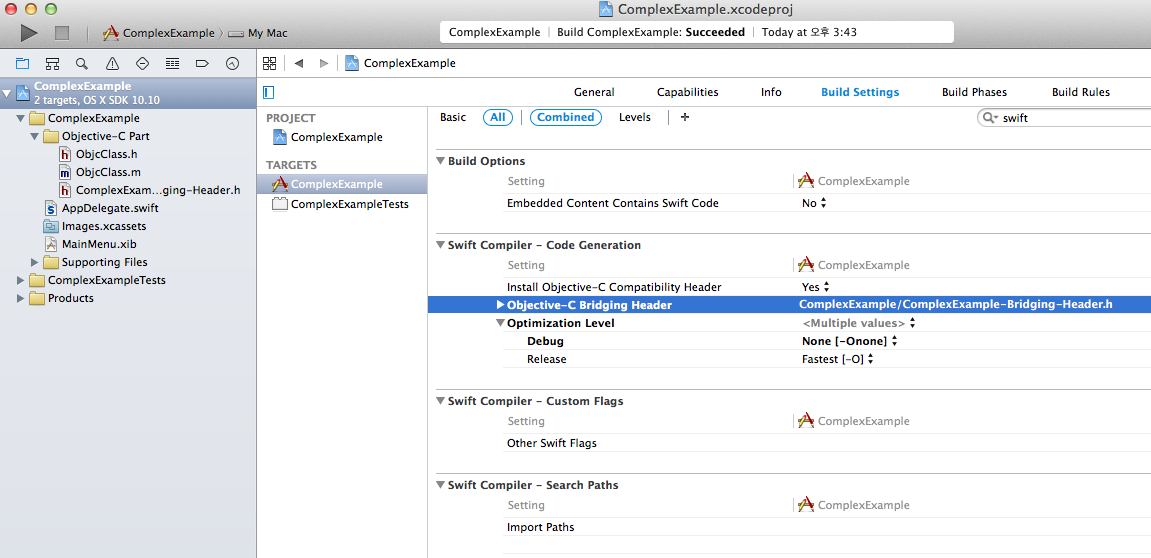Open the Test navigator diamond icon
Viewport: 1151px width, 558px height.
tap(142, 63)
